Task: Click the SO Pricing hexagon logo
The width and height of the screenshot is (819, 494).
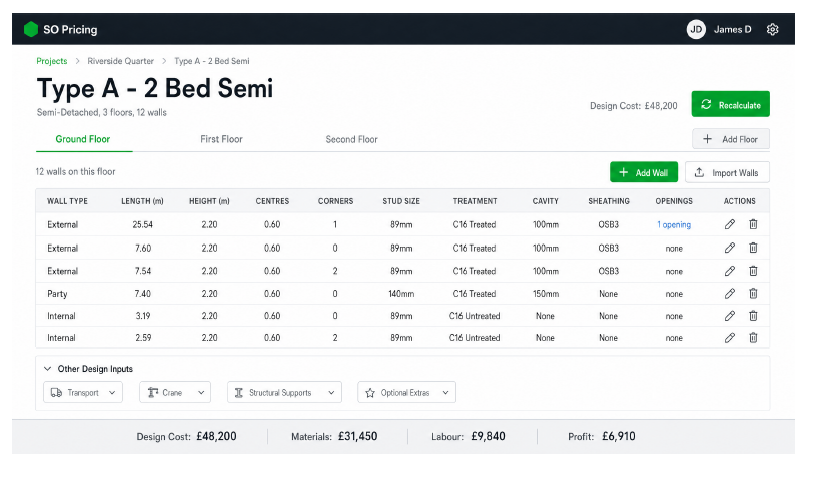Action: click(31, 29)
